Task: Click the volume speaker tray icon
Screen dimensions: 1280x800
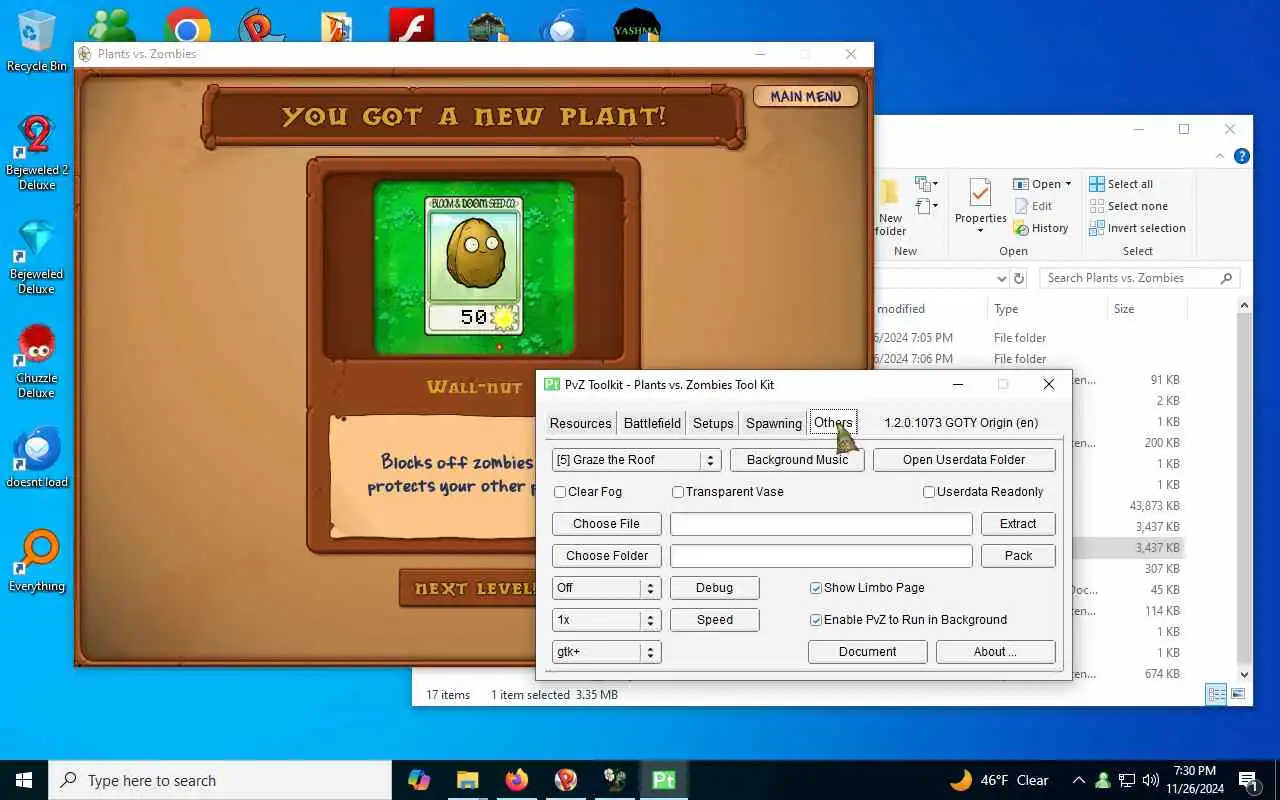Action: tap(1150, 780)
